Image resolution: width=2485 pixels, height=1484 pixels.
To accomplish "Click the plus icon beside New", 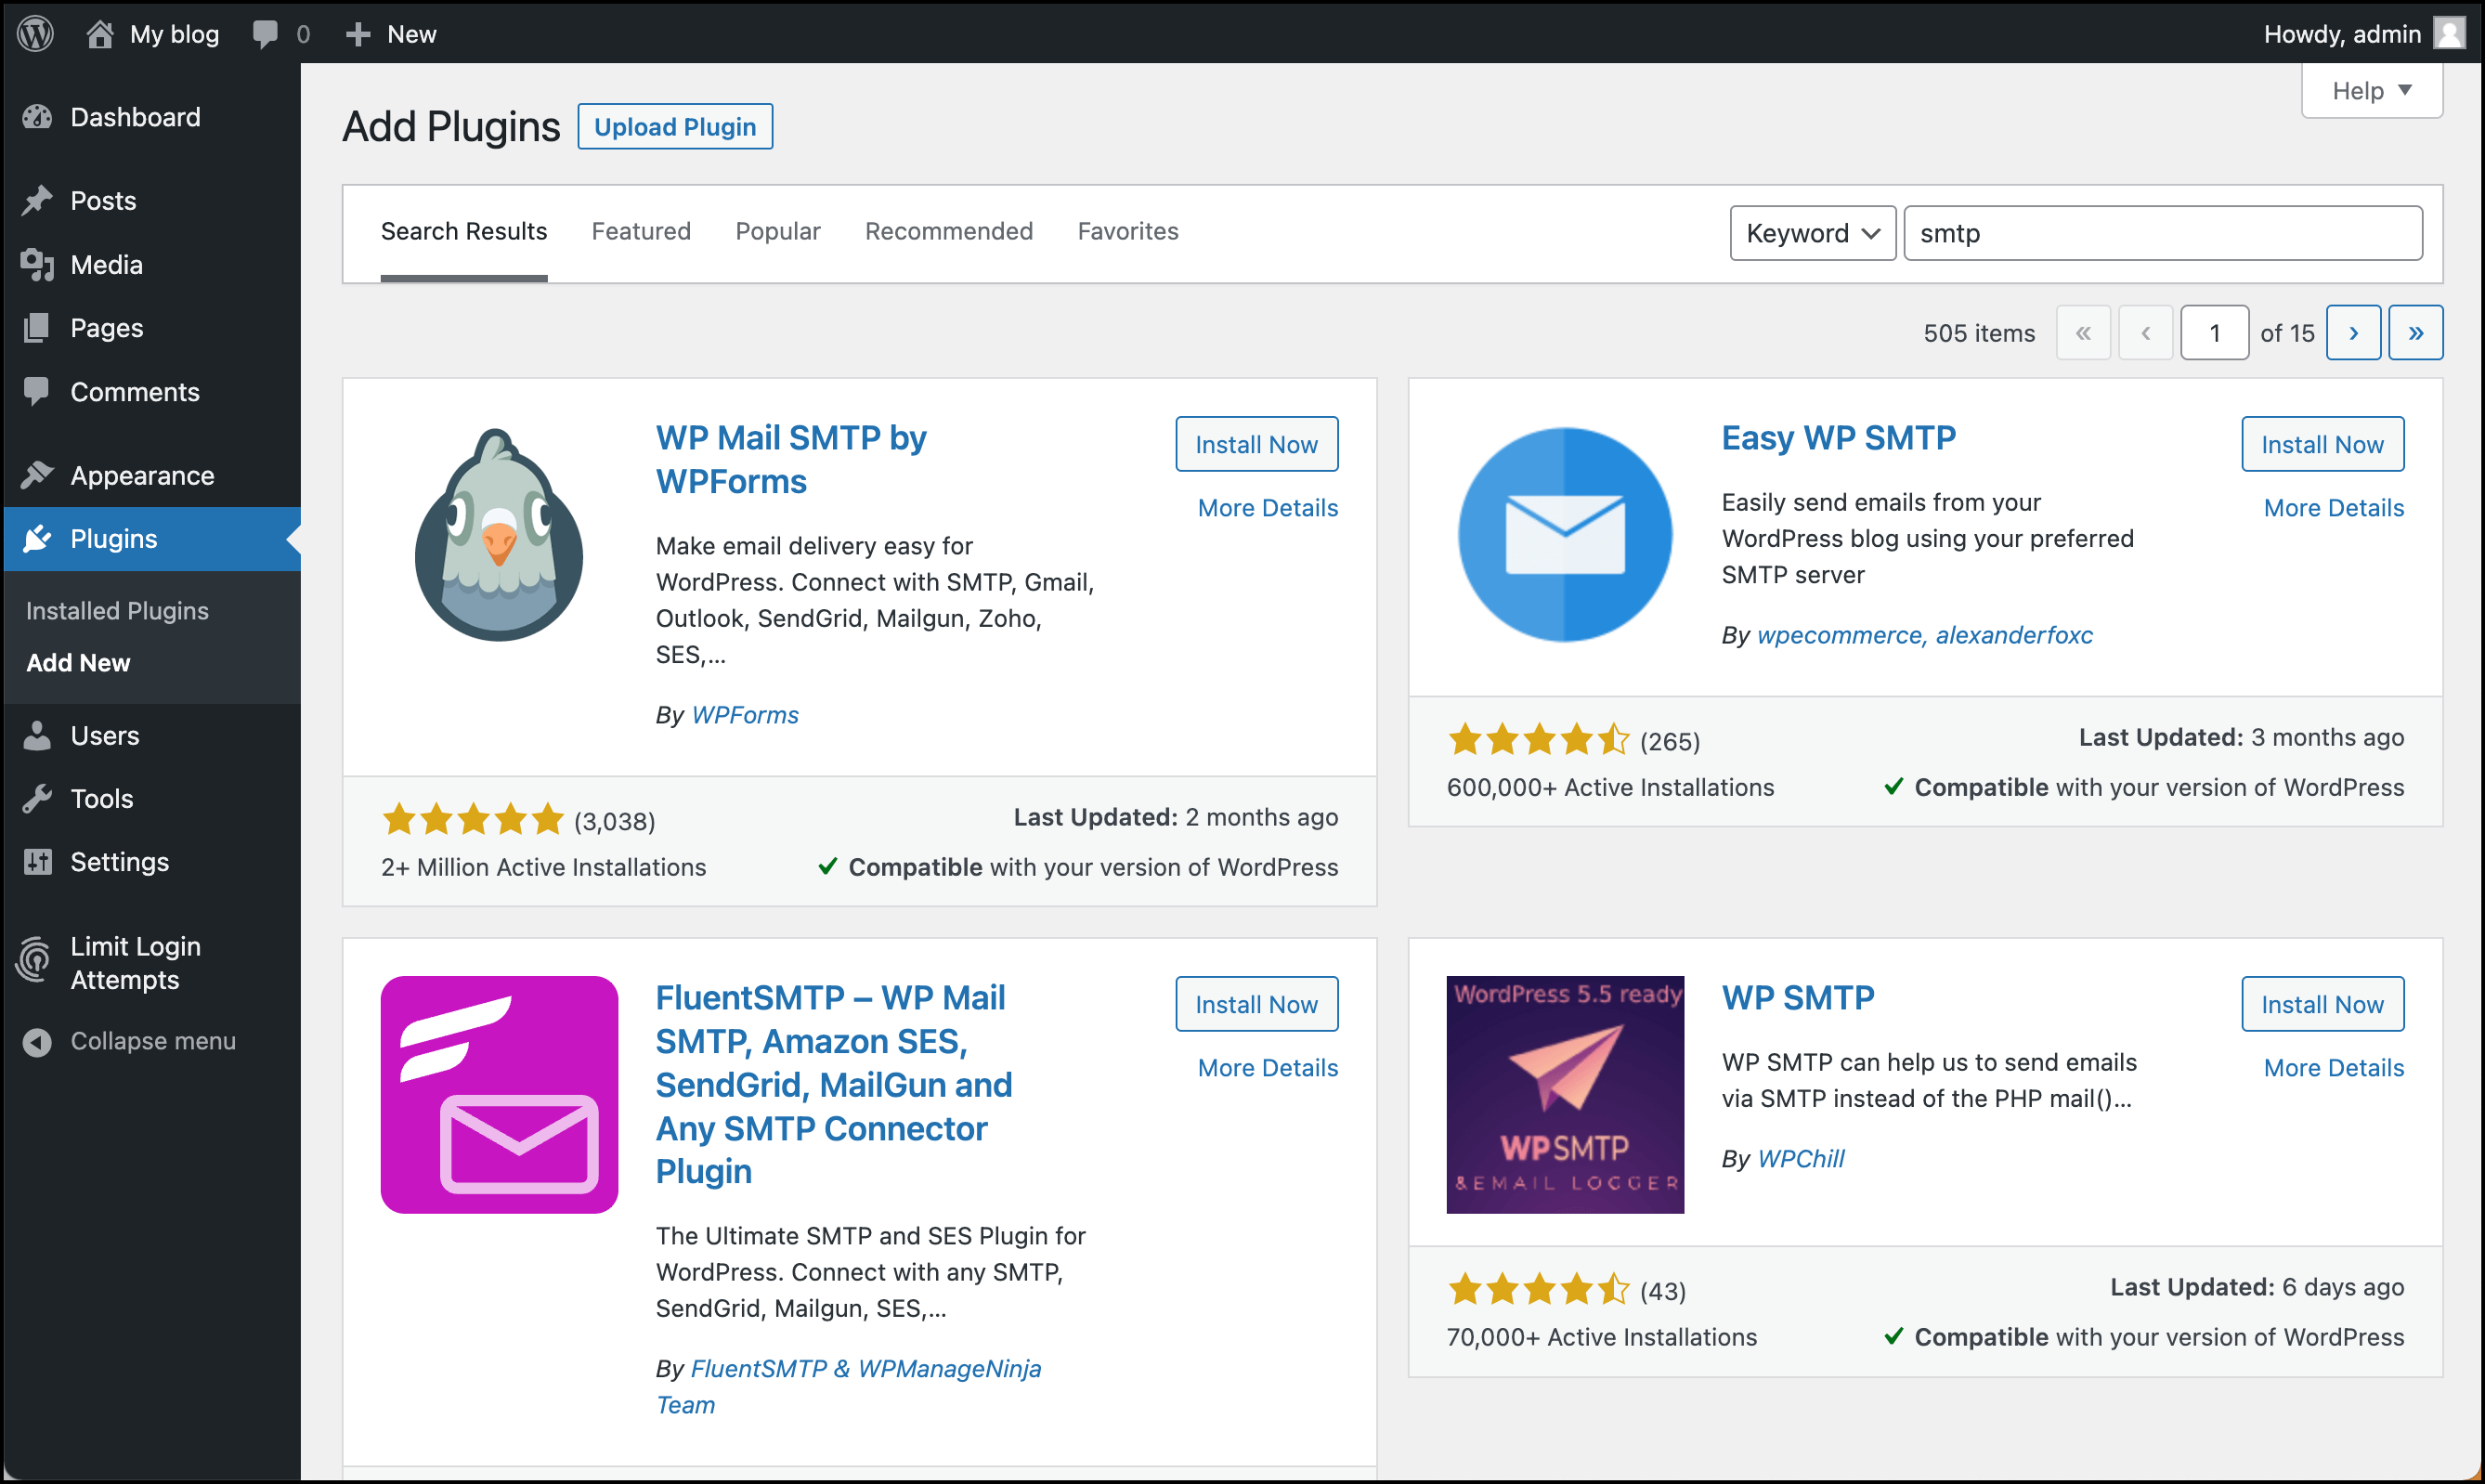I will point(358,35).
